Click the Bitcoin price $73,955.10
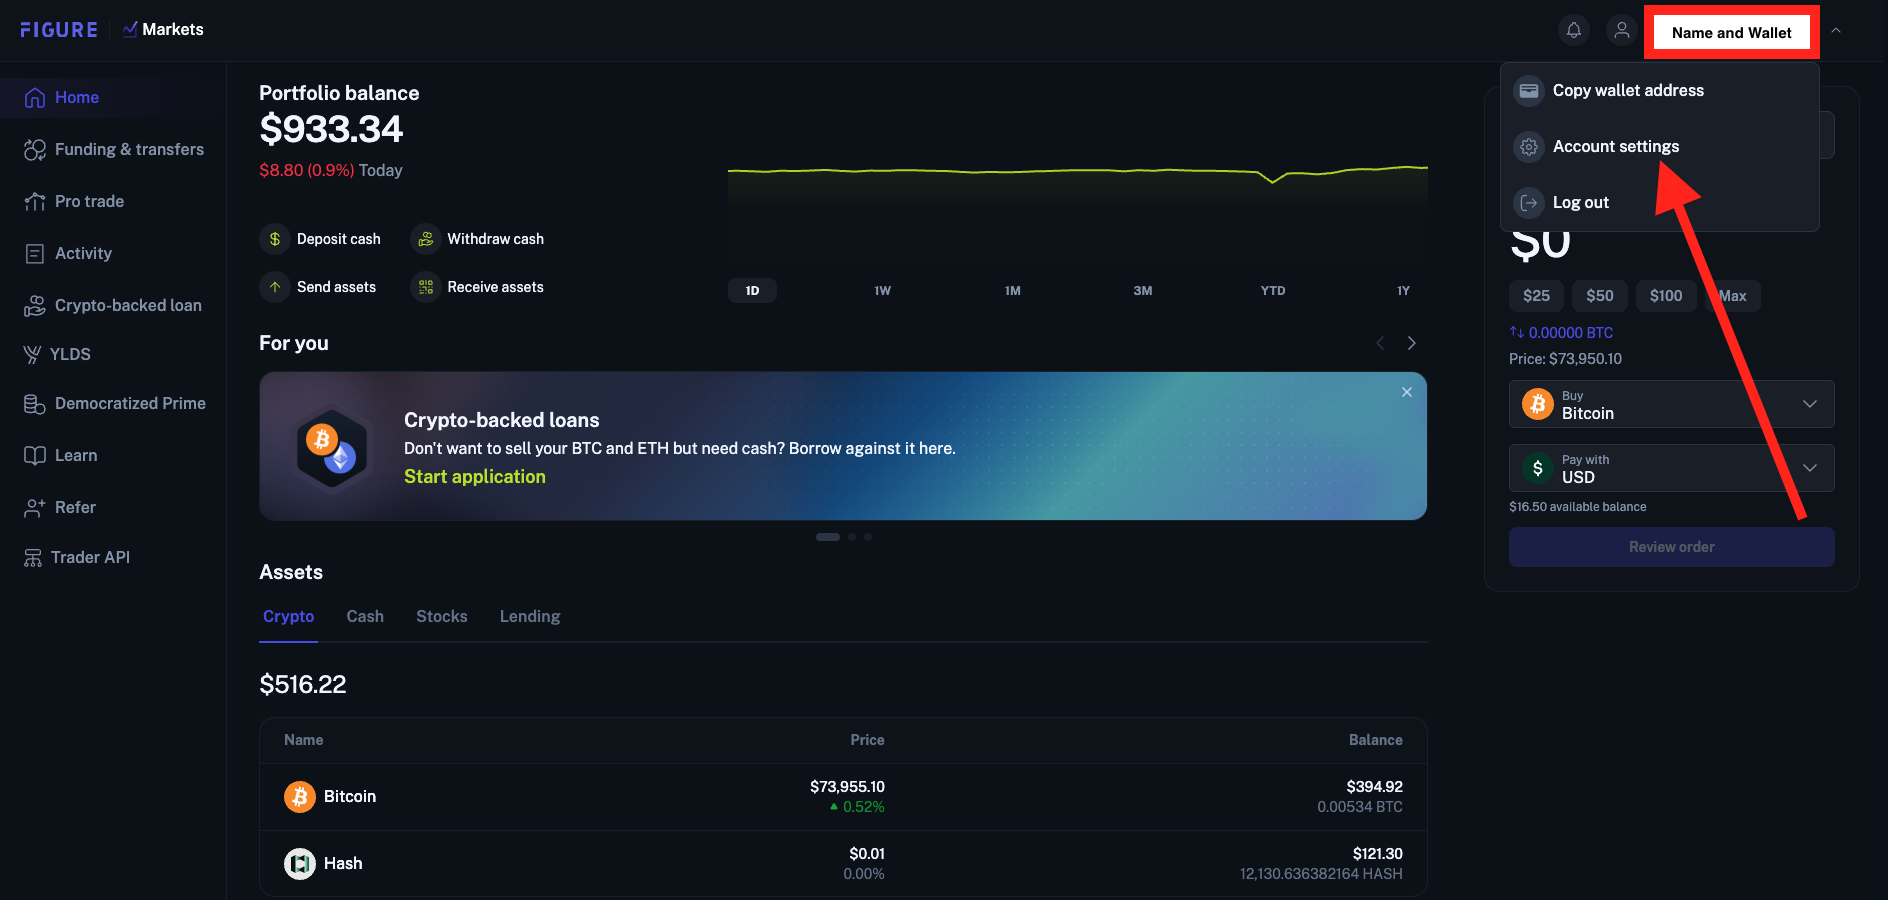 [x=847, y=787]
